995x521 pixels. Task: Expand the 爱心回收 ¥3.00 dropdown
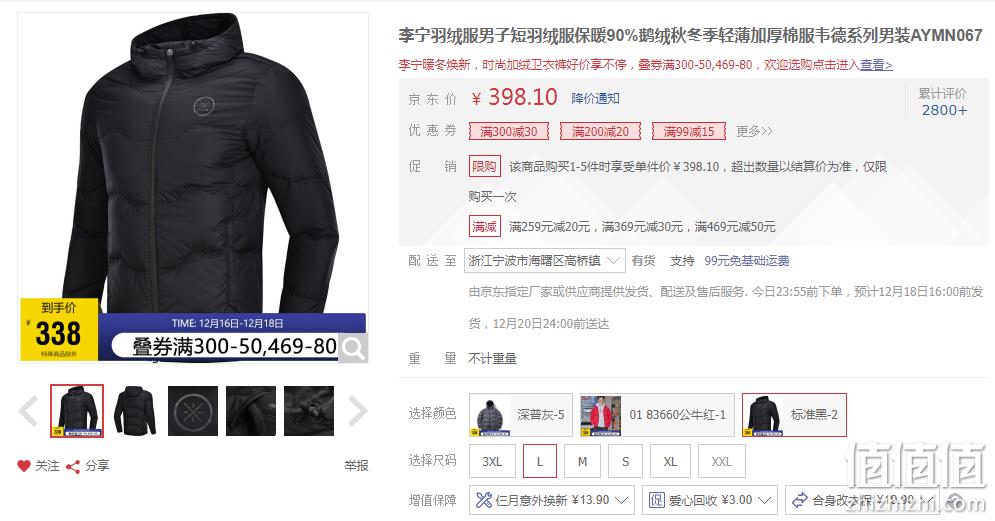click(710, 500)
